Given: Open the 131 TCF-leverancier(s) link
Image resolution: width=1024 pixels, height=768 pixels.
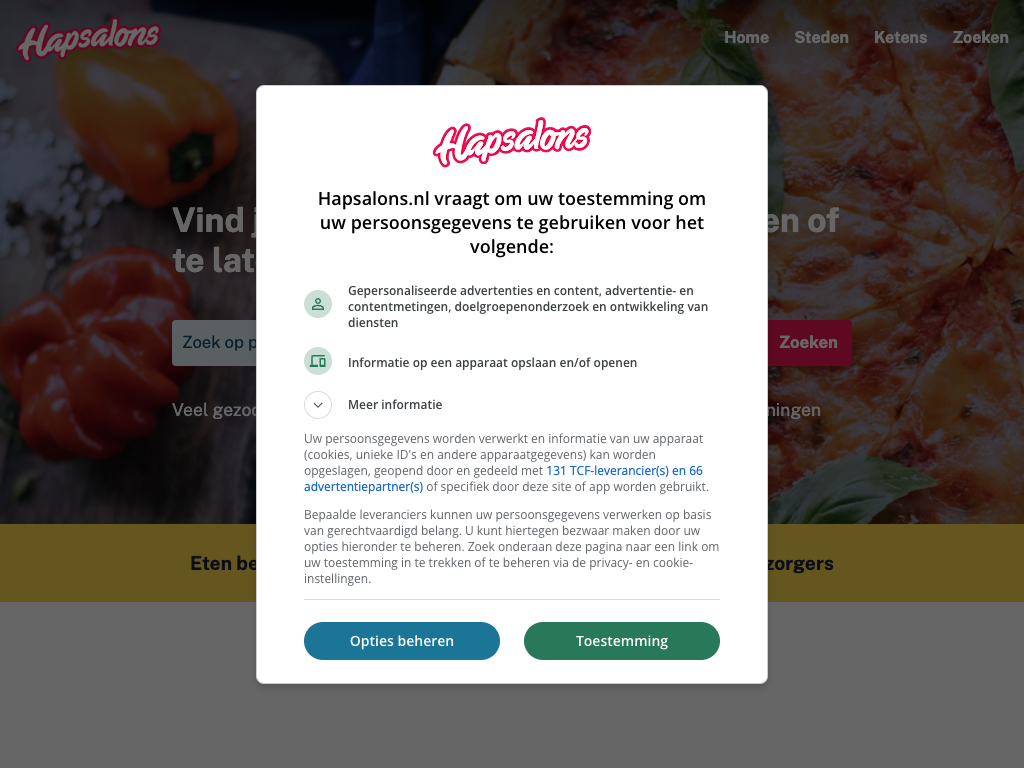Looking at the screenshot, I should (x=607, y=471).
